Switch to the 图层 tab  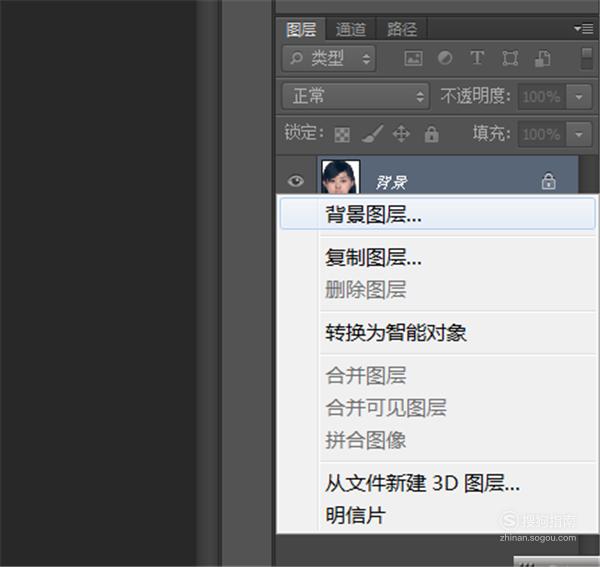coord(301,29)
